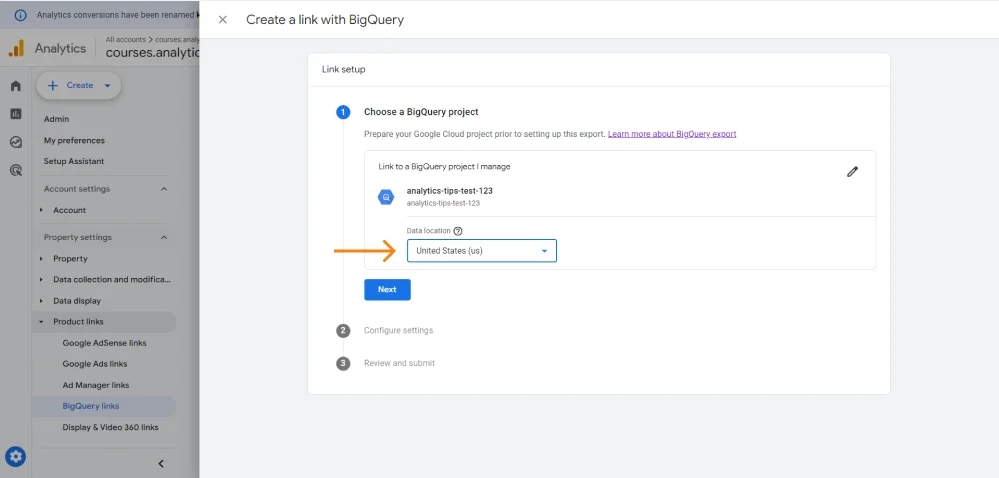Open Advertising icon in the left rail

(x=16, y=170)
